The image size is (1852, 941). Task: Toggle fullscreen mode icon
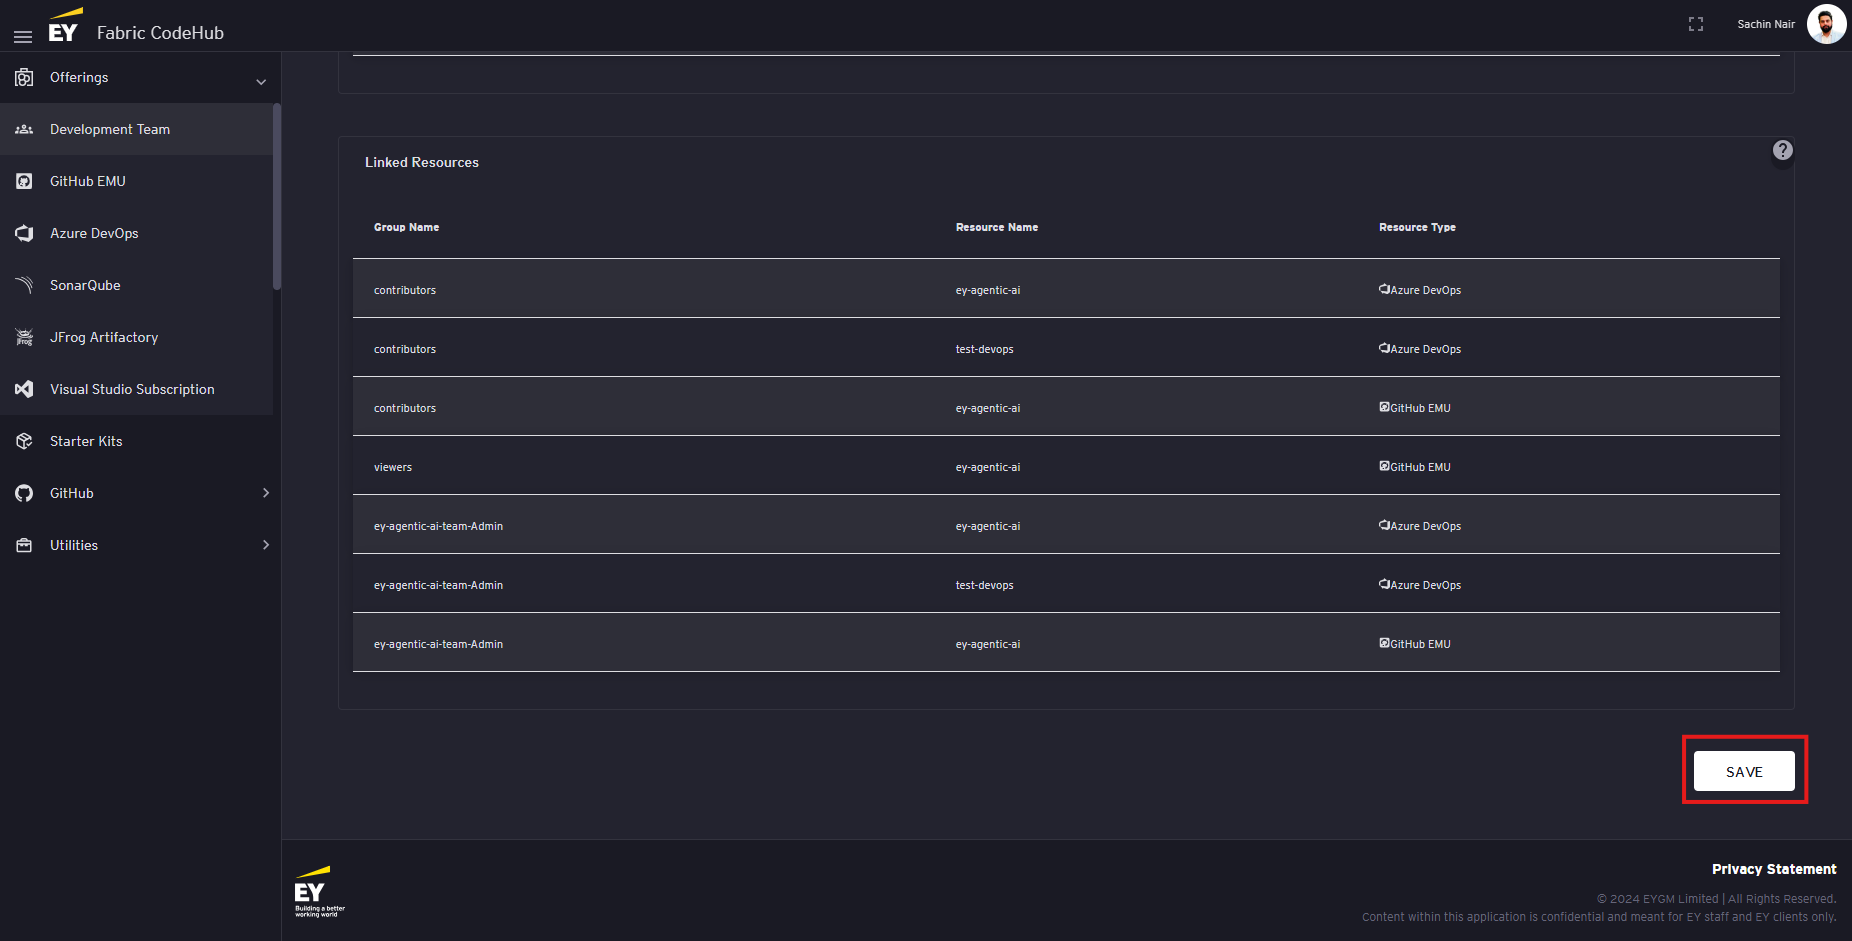1696,24
